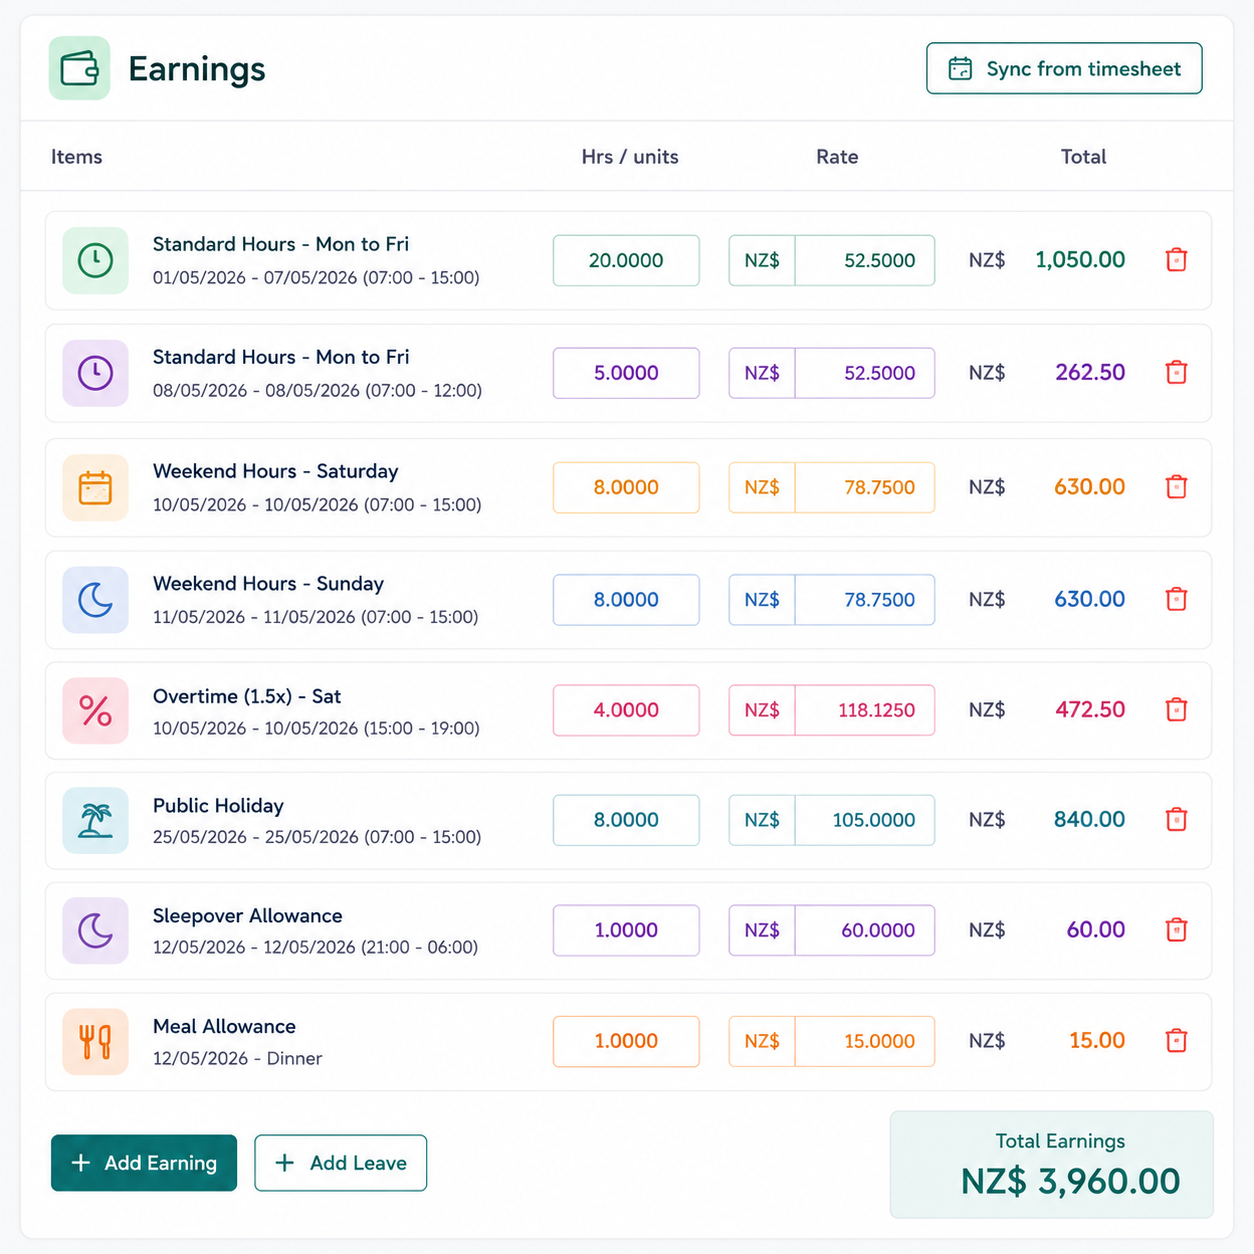Remove the Sleepover Allowance entry
Image resolution: width=1254 pixels, height=1254 pixels.
(x=1176, y=929)
